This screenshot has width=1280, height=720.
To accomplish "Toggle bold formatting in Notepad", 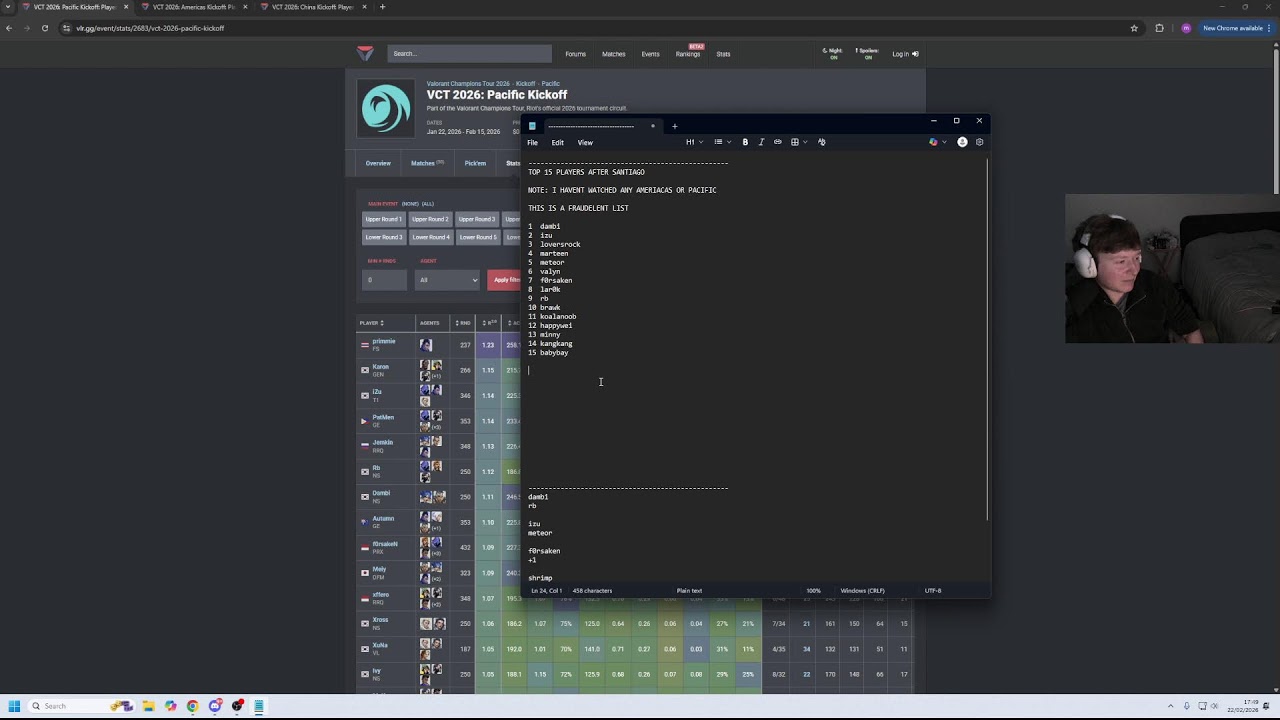I will [745, 142].
